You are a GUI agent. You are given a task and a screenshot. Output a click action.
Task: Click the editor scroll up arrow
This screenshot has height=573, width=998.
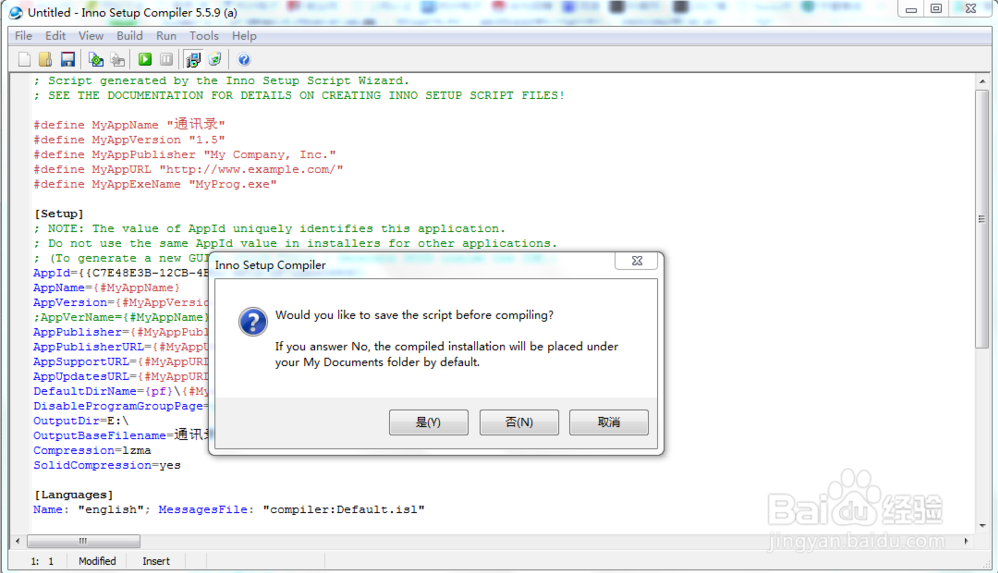tap(981, 82)
